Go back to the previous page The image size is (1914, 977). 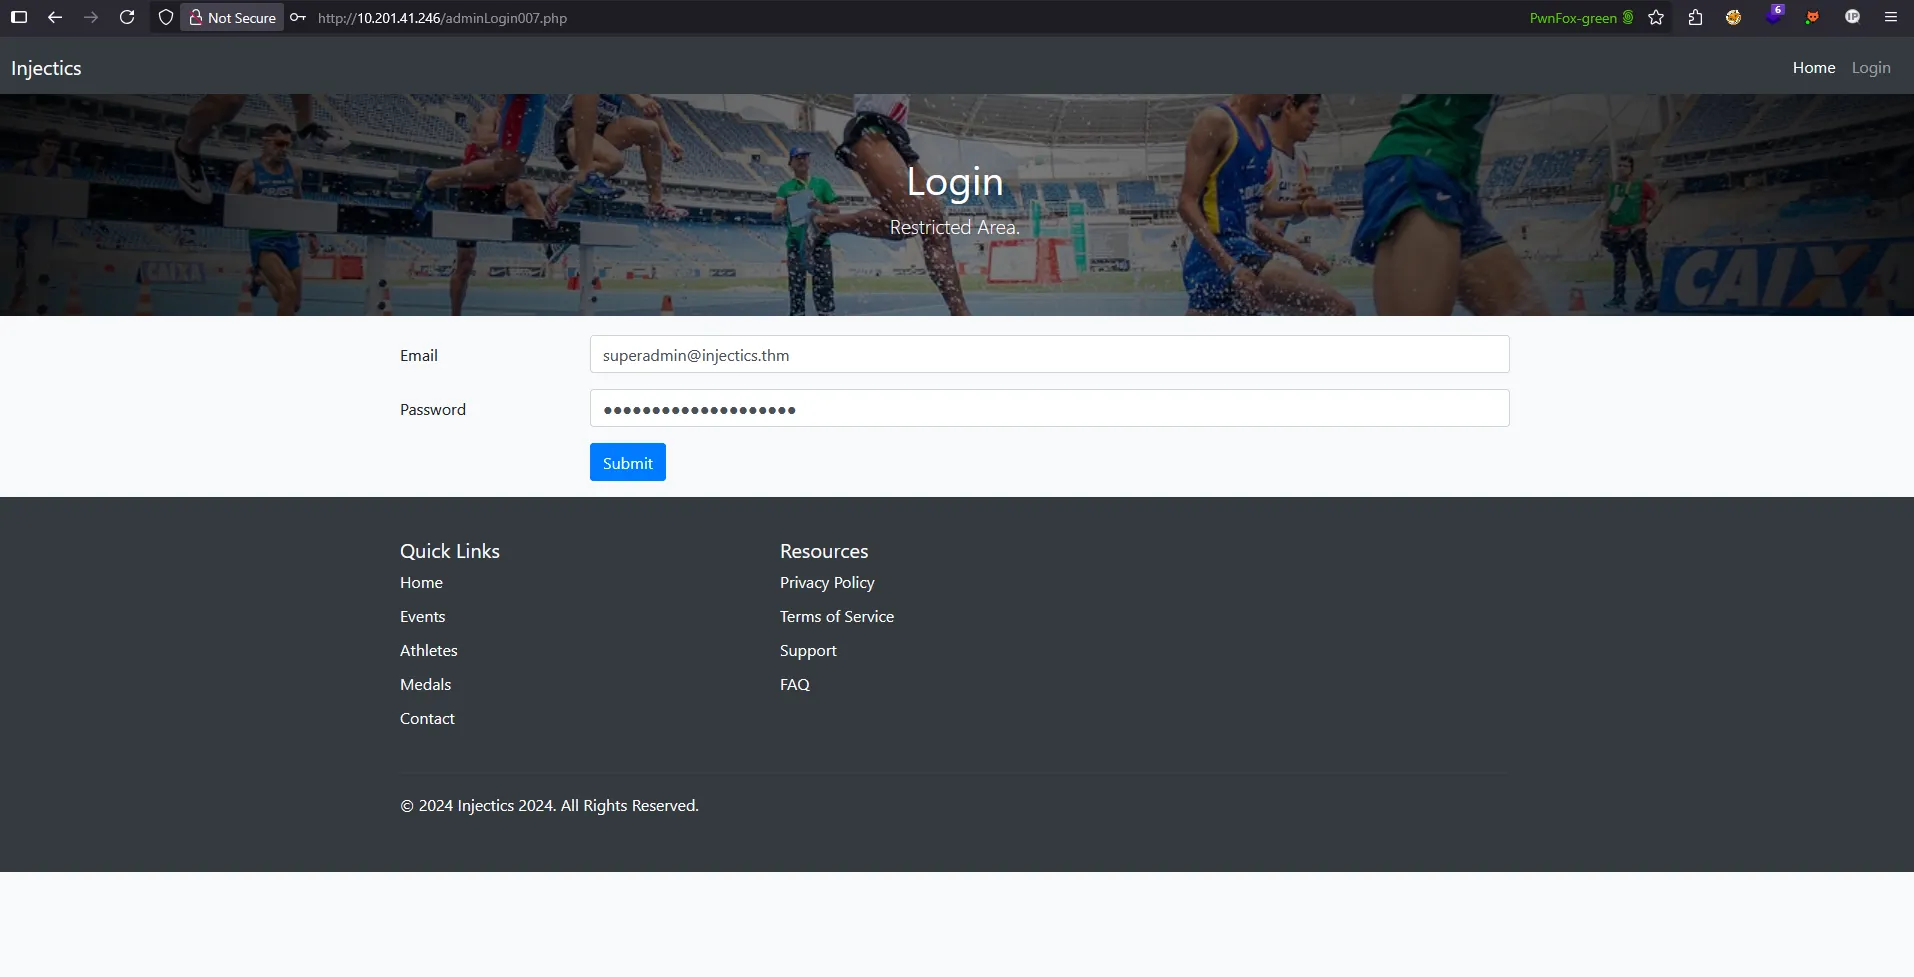pos(55,17)
